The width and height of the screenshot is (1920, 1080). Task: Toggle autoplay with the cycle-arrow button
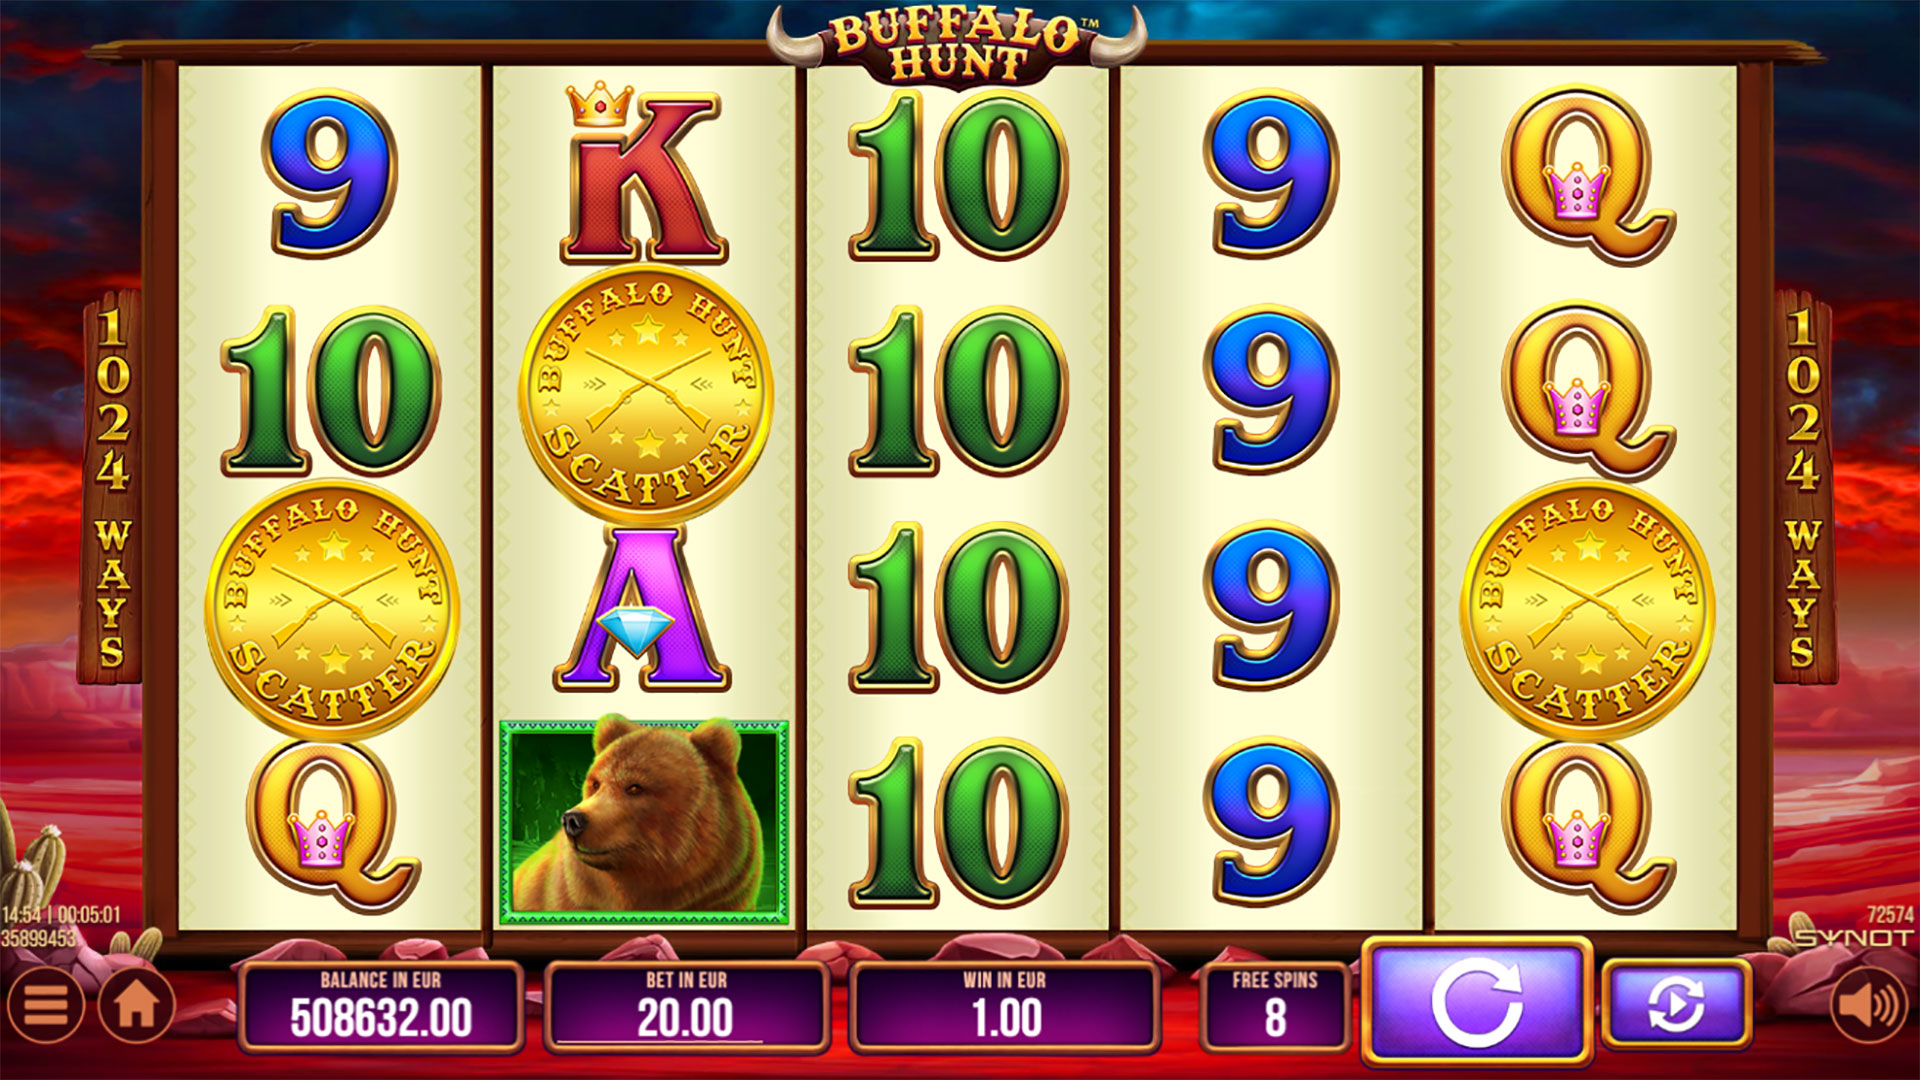tap(1676, 1004)
